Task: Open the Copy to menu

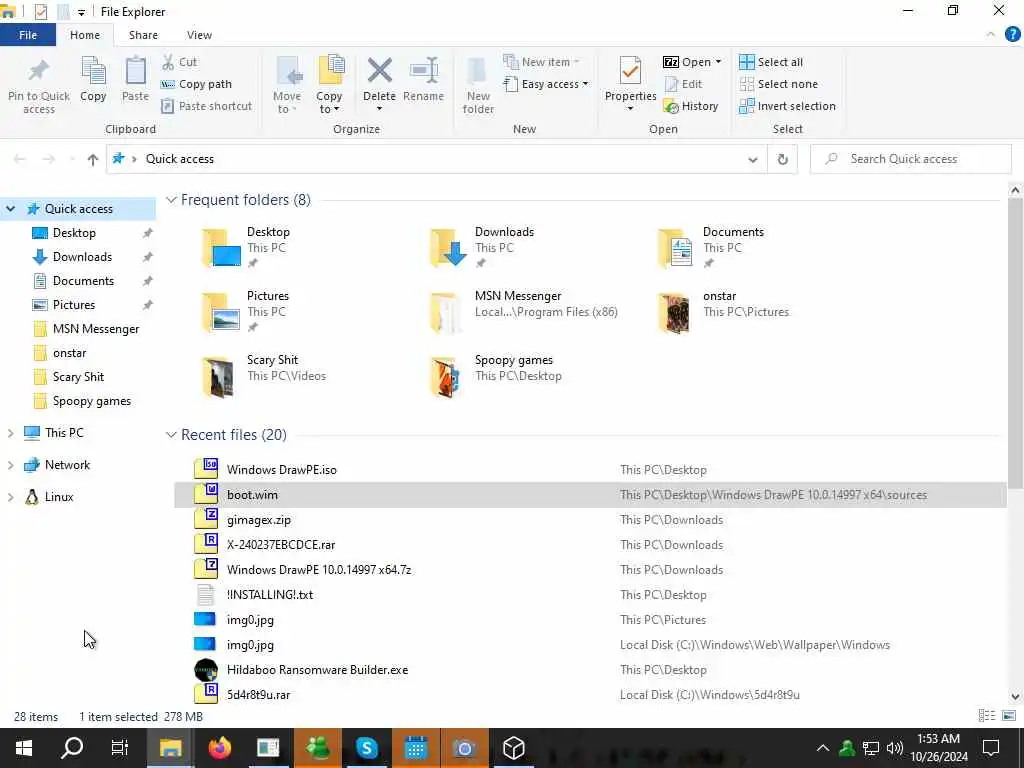Action: pos(329,86)
